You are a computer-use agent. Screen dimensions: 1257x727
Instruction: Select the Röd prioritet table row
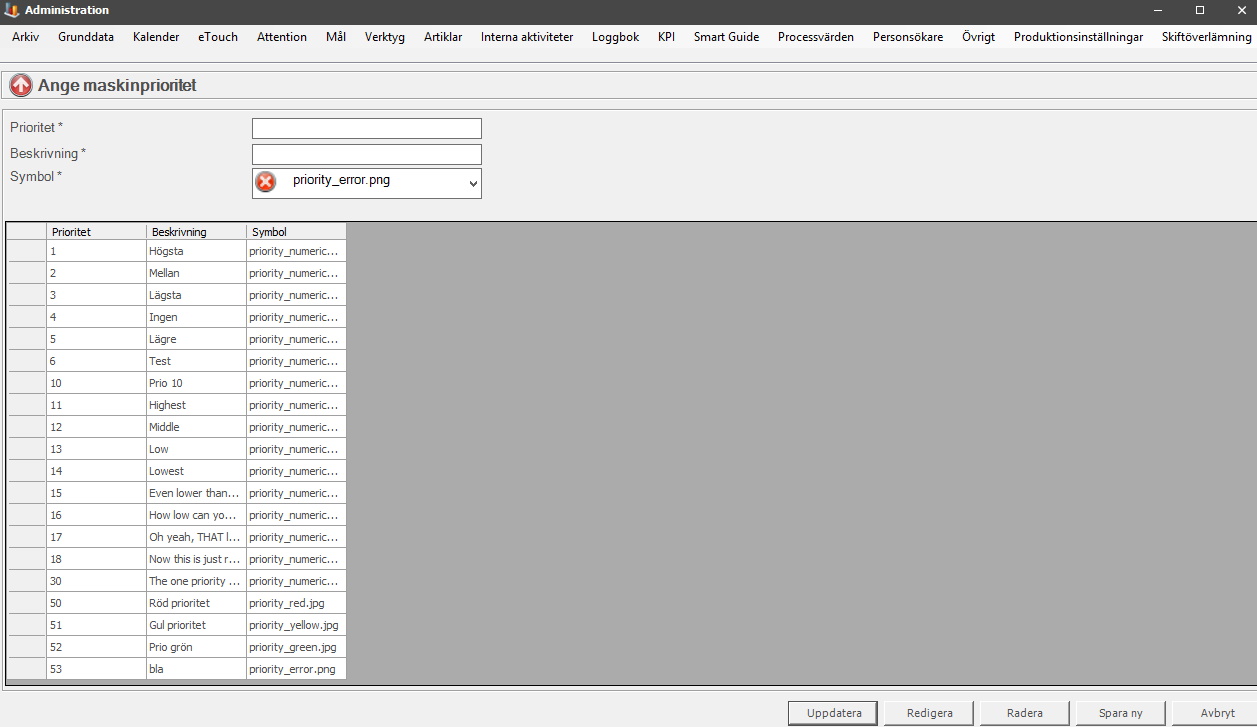(x=196, y=603)
